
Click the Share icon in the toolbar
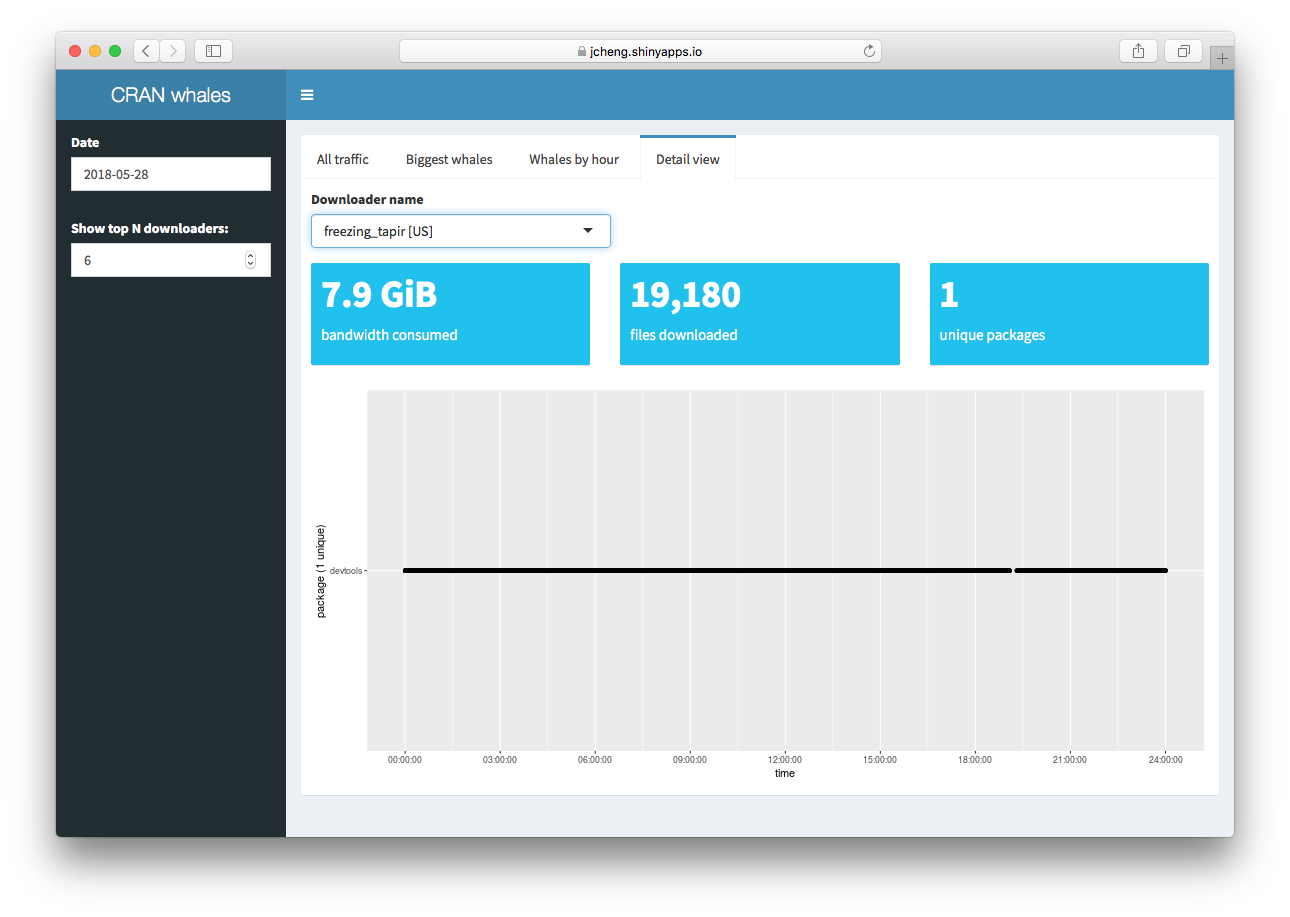tap(1138, 50)
